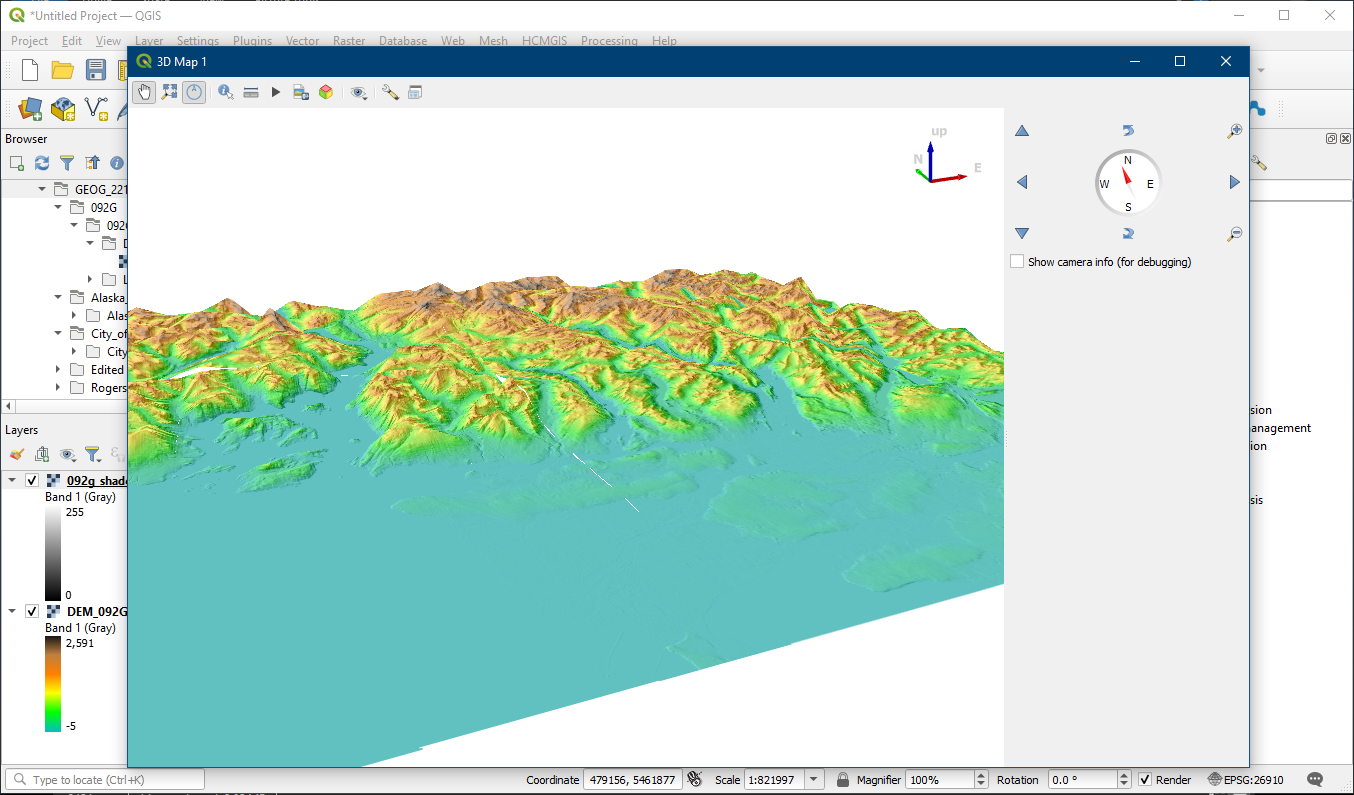The height and width of the screenshot is (795, 1354).
Task: Enable Show camera info checkbox
Action: (x=1018, y=262)
